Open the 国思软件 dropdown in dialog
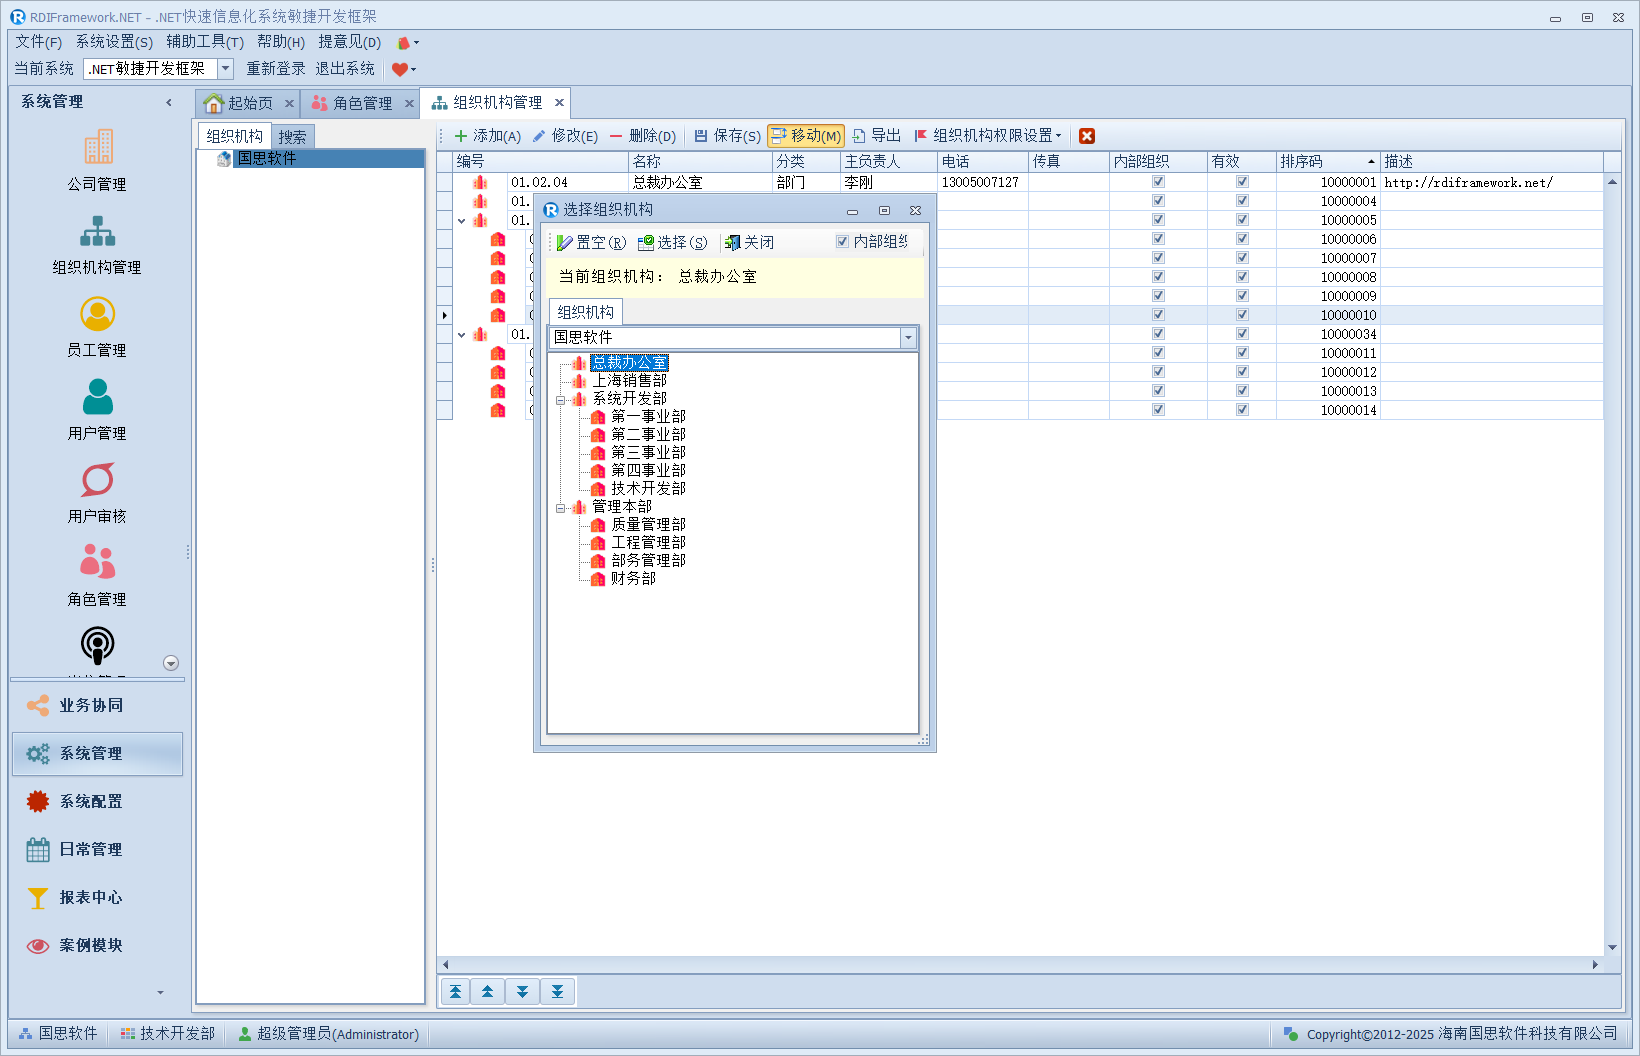This screenshot has width=1640, height=1056. [x=908, y=338]
